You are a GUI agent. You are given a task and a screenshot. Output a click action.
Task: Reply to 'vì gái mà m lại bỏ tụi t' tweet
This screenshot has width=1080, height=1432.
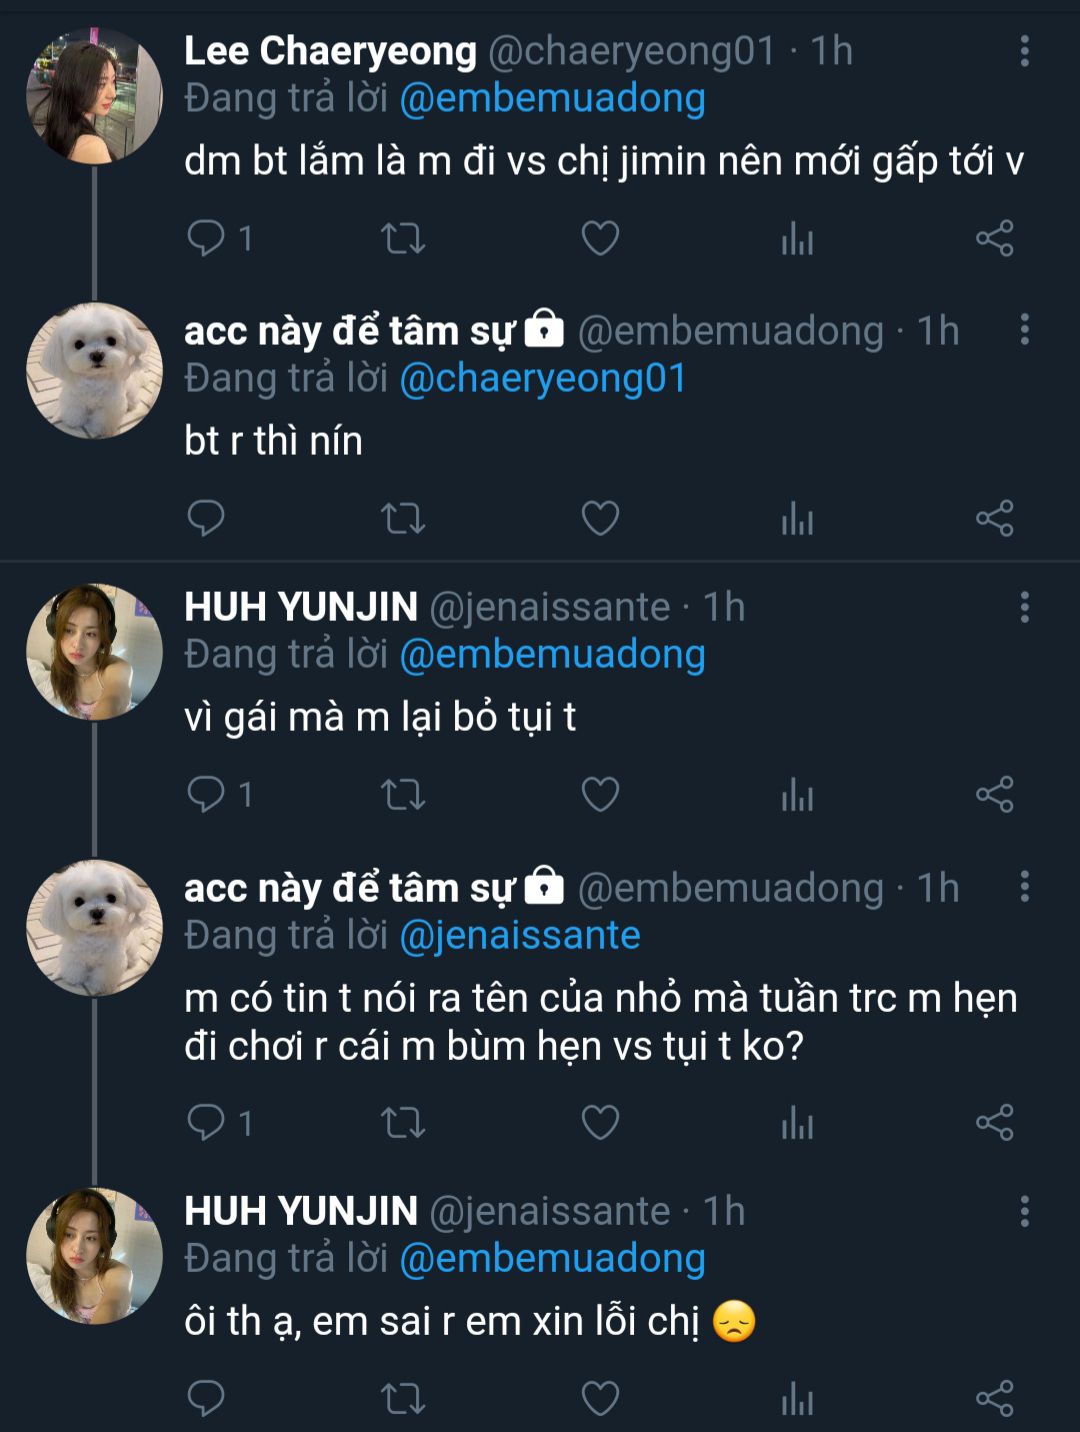(x=207, y=795)
